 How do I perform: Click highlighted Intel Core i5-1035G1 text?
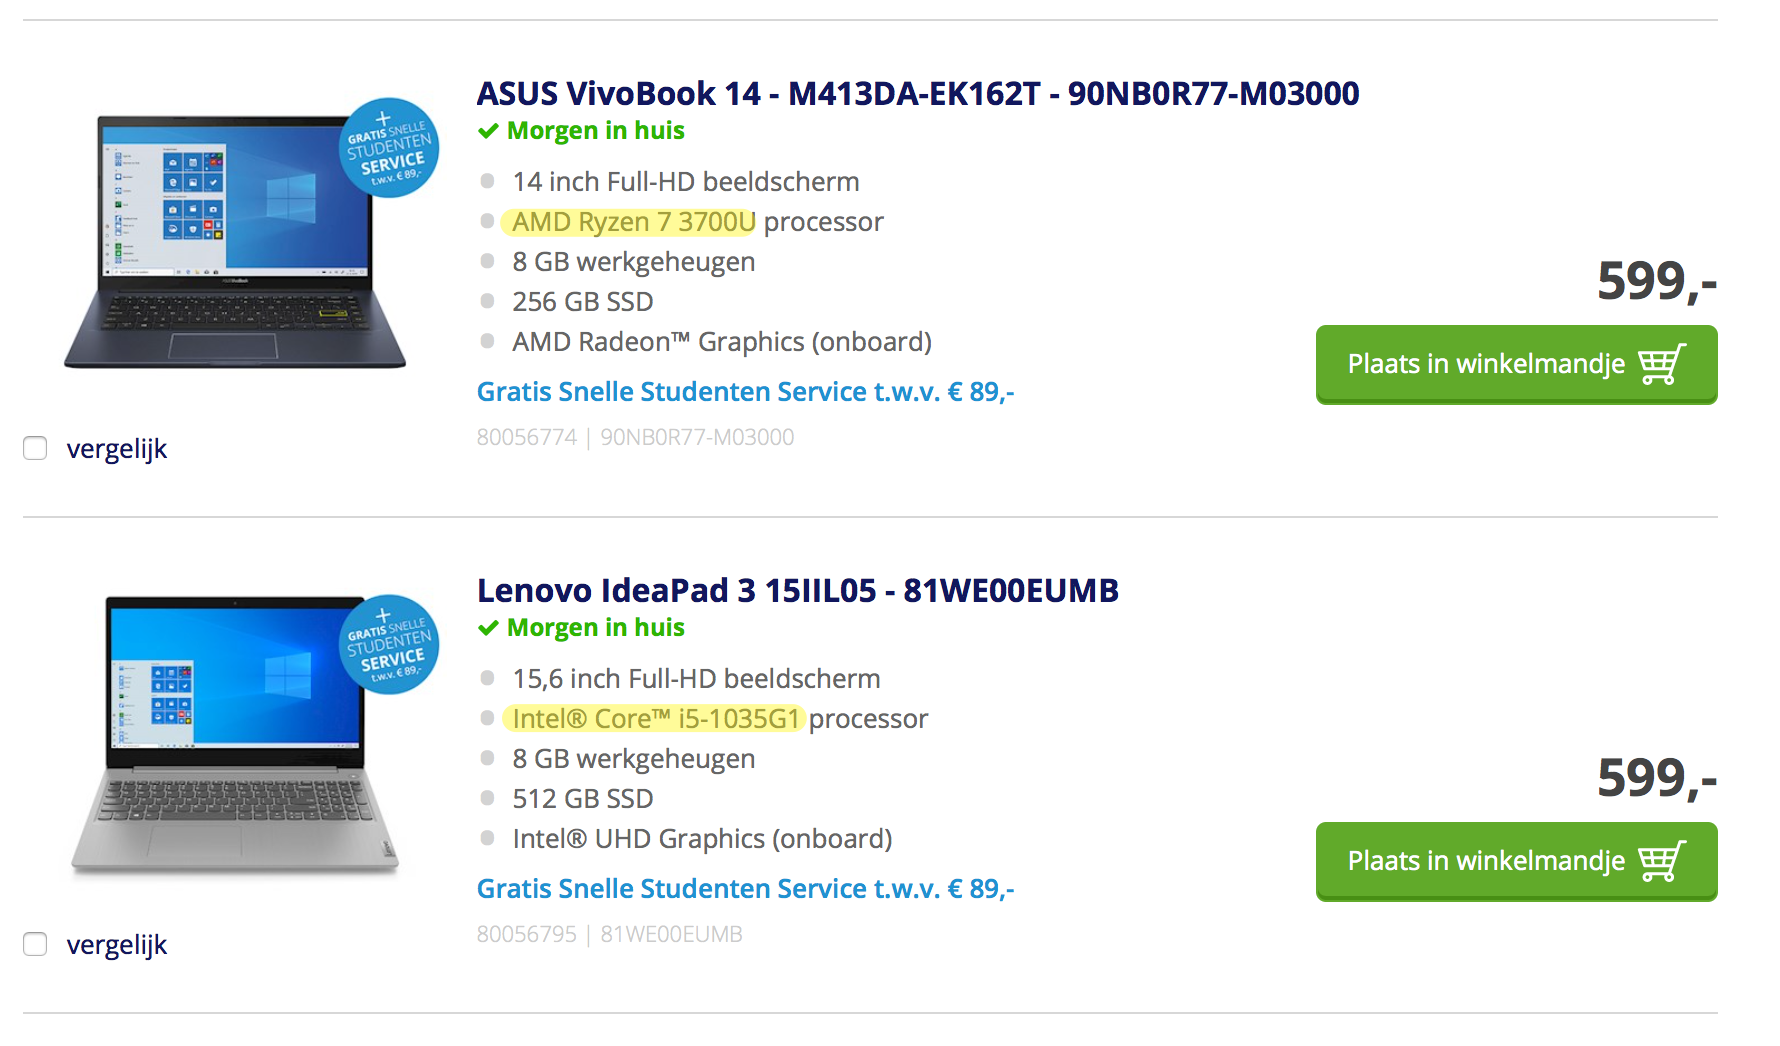(x=655, y=719)
